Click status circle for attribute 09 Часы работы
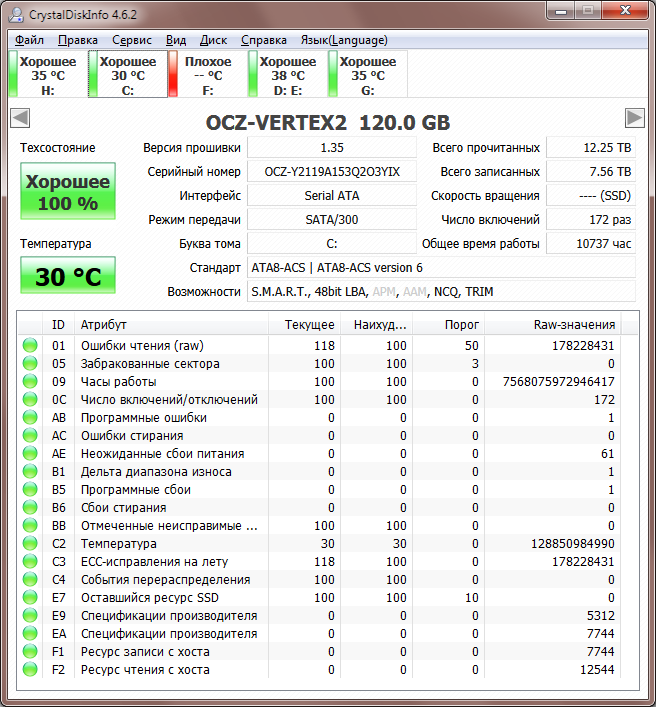656x707 pixels. (x=30, y=381)
